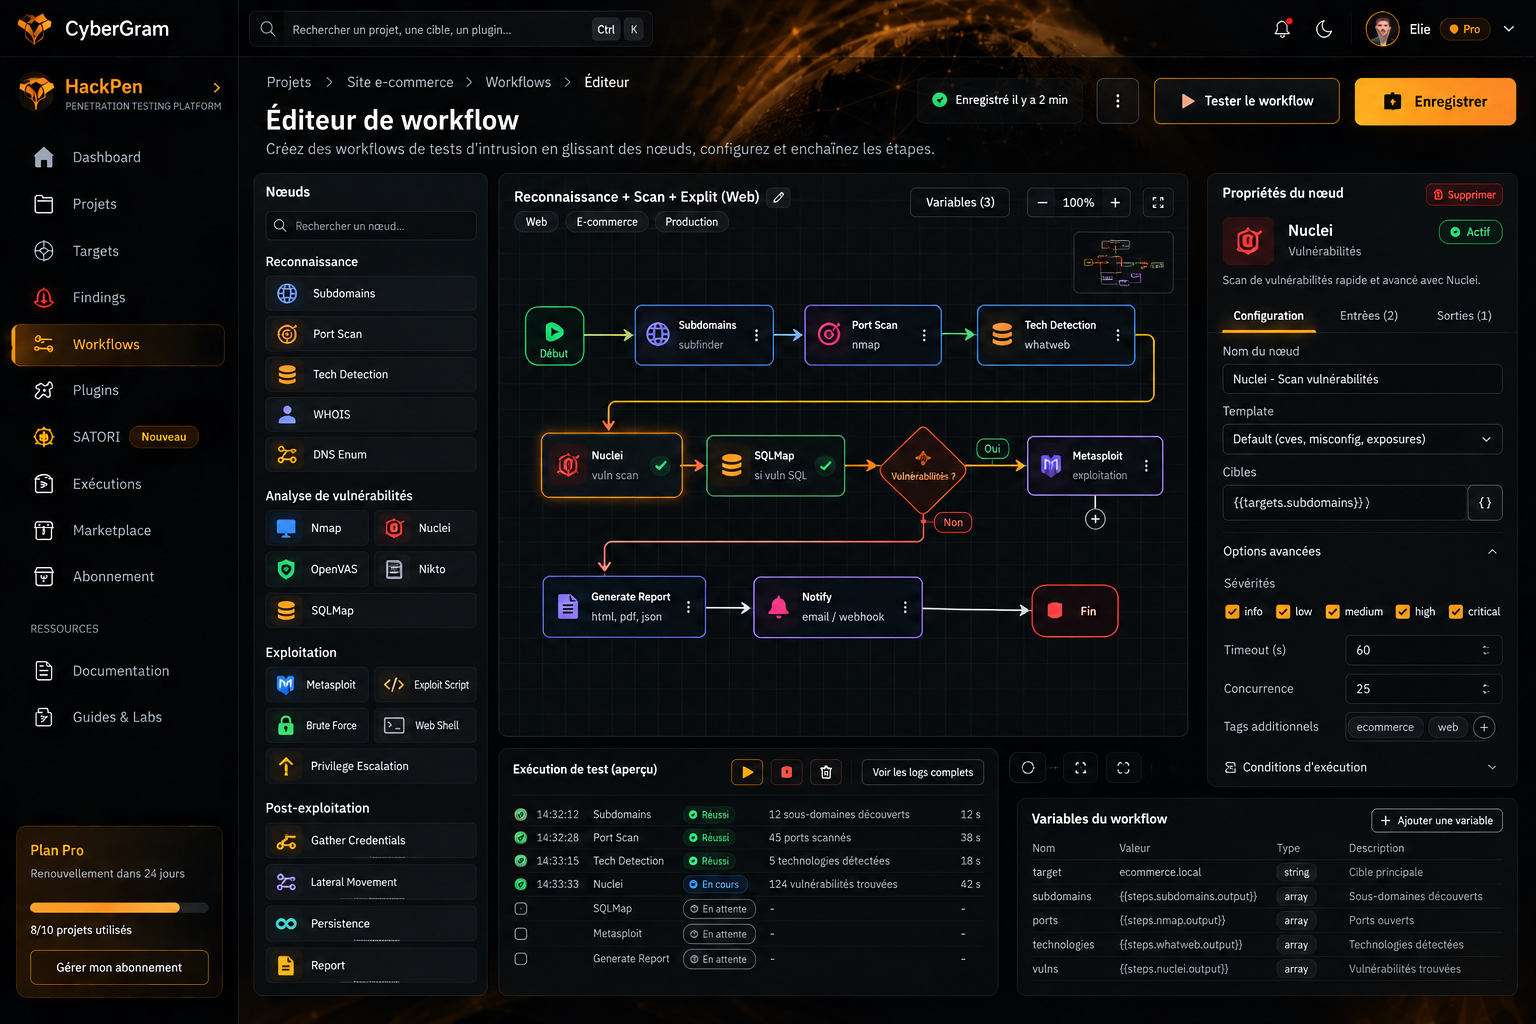This screenshot has width=1536, height=1024.
Task: Toggle dark mode moon icon
Action: pyautogui.click(x=1324, y=29)
